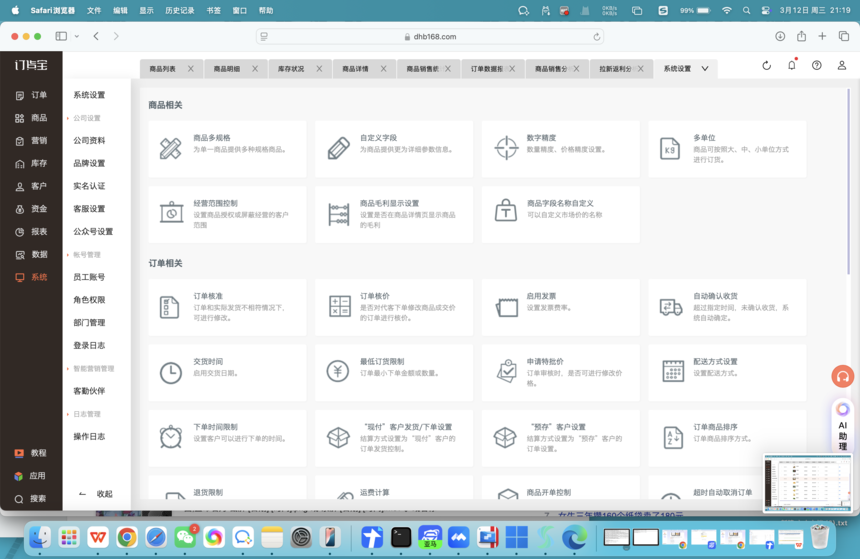Open 客服设置 in settings menu

[x=89, y=209]
